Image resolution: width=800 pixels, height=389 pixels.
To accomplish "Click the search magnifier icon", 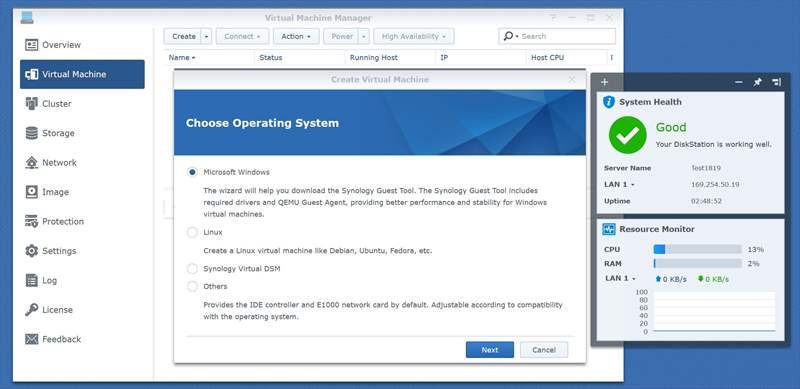I will (x=508, y=36).
